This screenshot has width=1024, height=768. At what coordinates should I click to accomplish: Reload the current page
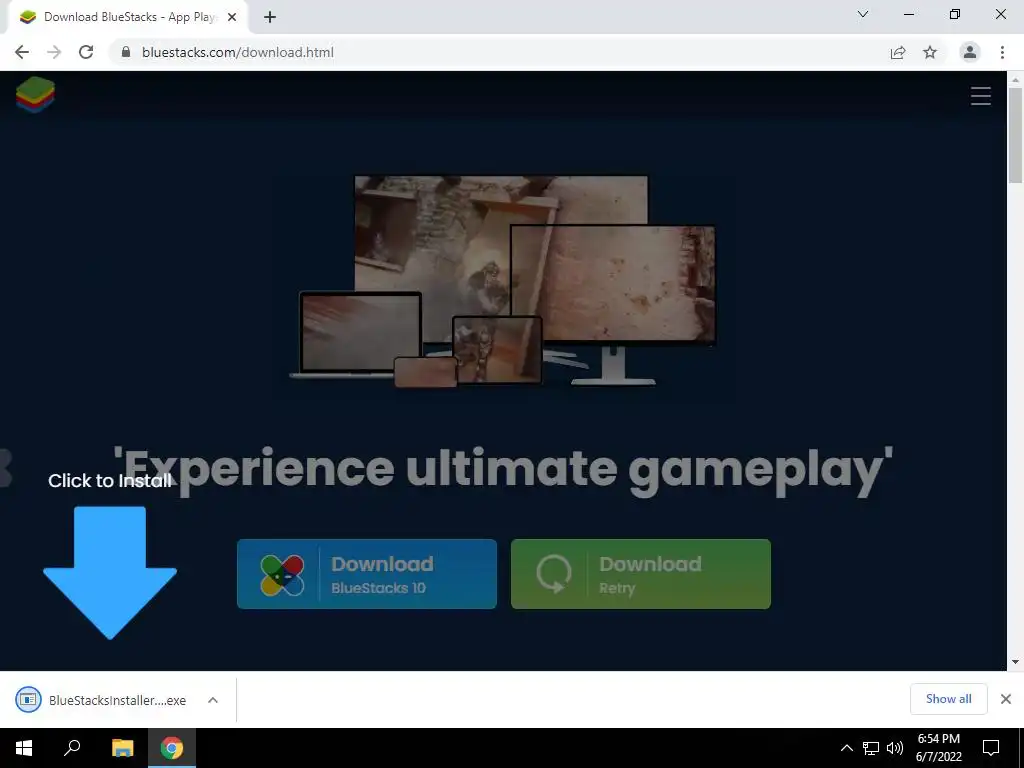[86, 52]
